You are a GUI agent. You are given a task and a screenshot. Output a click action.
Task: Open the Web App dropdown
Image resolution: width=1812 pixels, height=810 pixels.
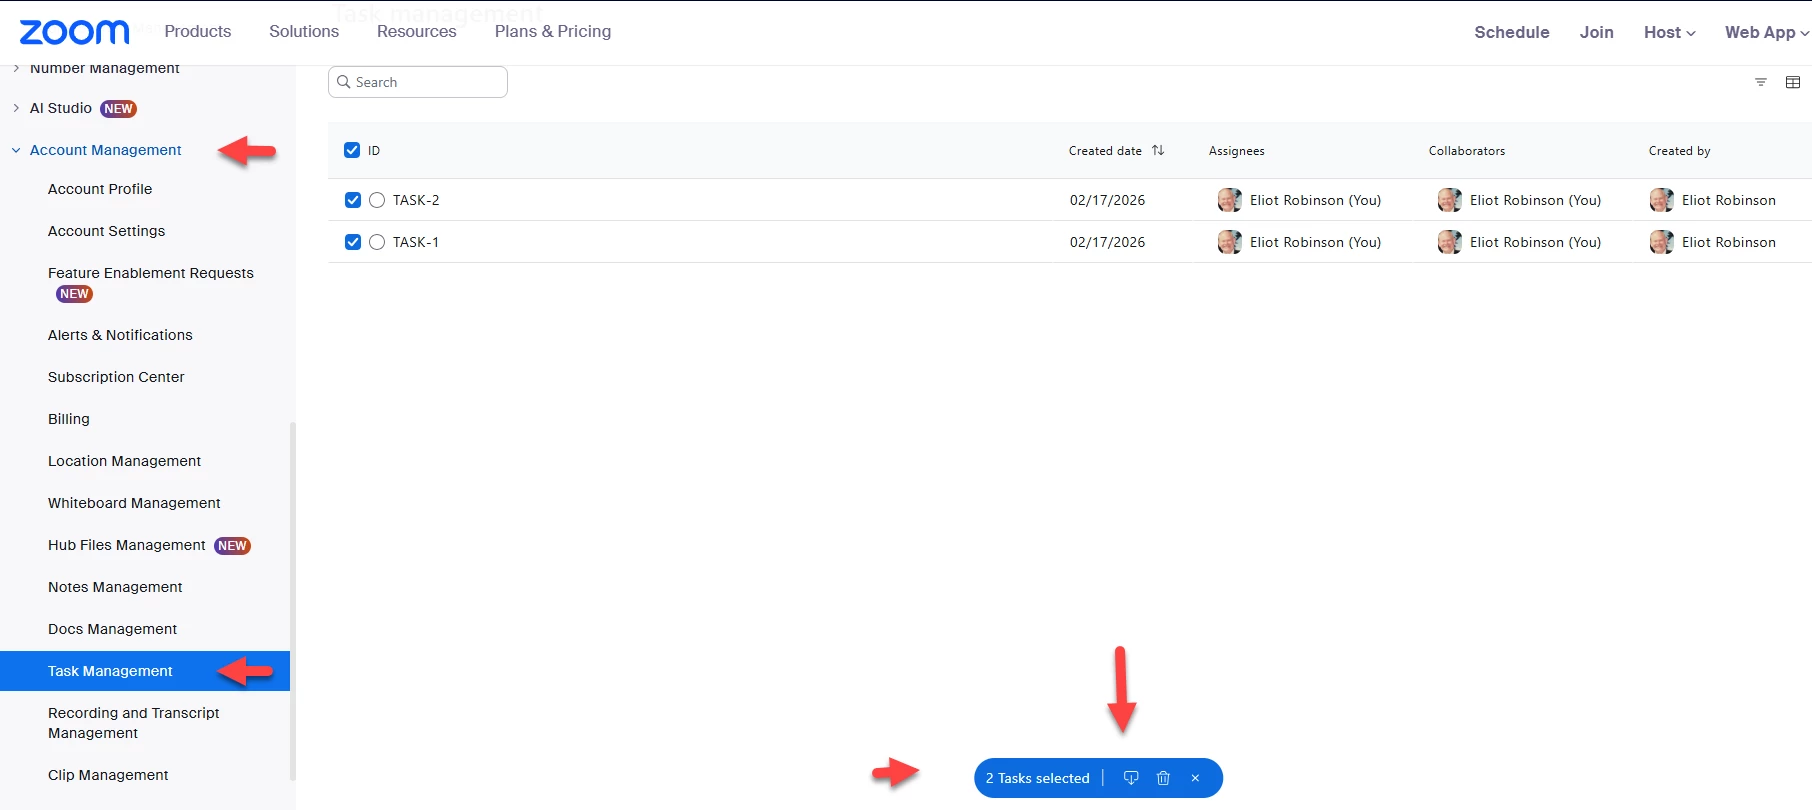tap(1767, 32)
